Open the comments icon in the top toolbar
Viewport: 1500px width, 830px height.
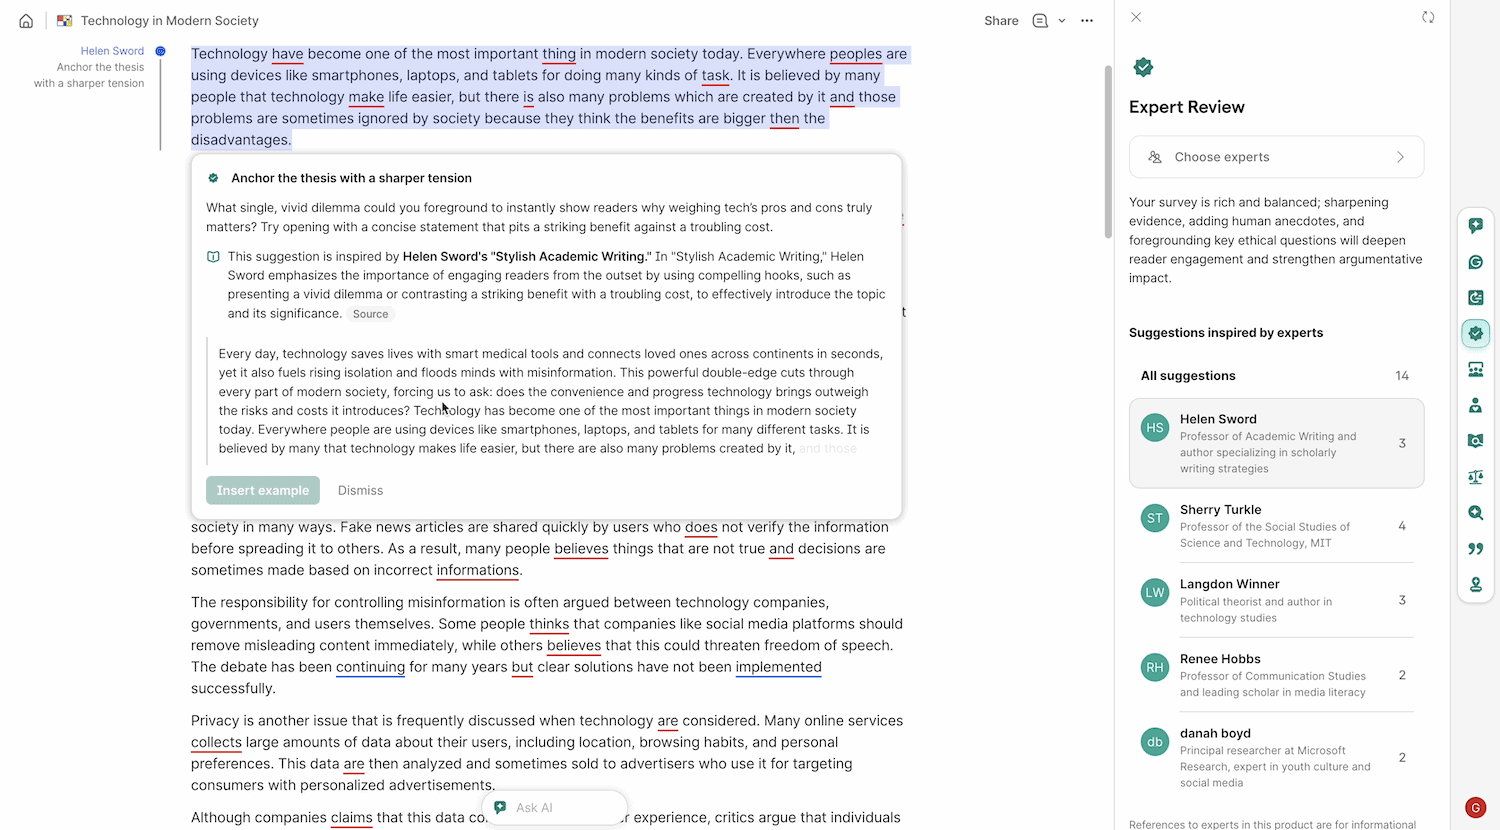click(1040, 20)
